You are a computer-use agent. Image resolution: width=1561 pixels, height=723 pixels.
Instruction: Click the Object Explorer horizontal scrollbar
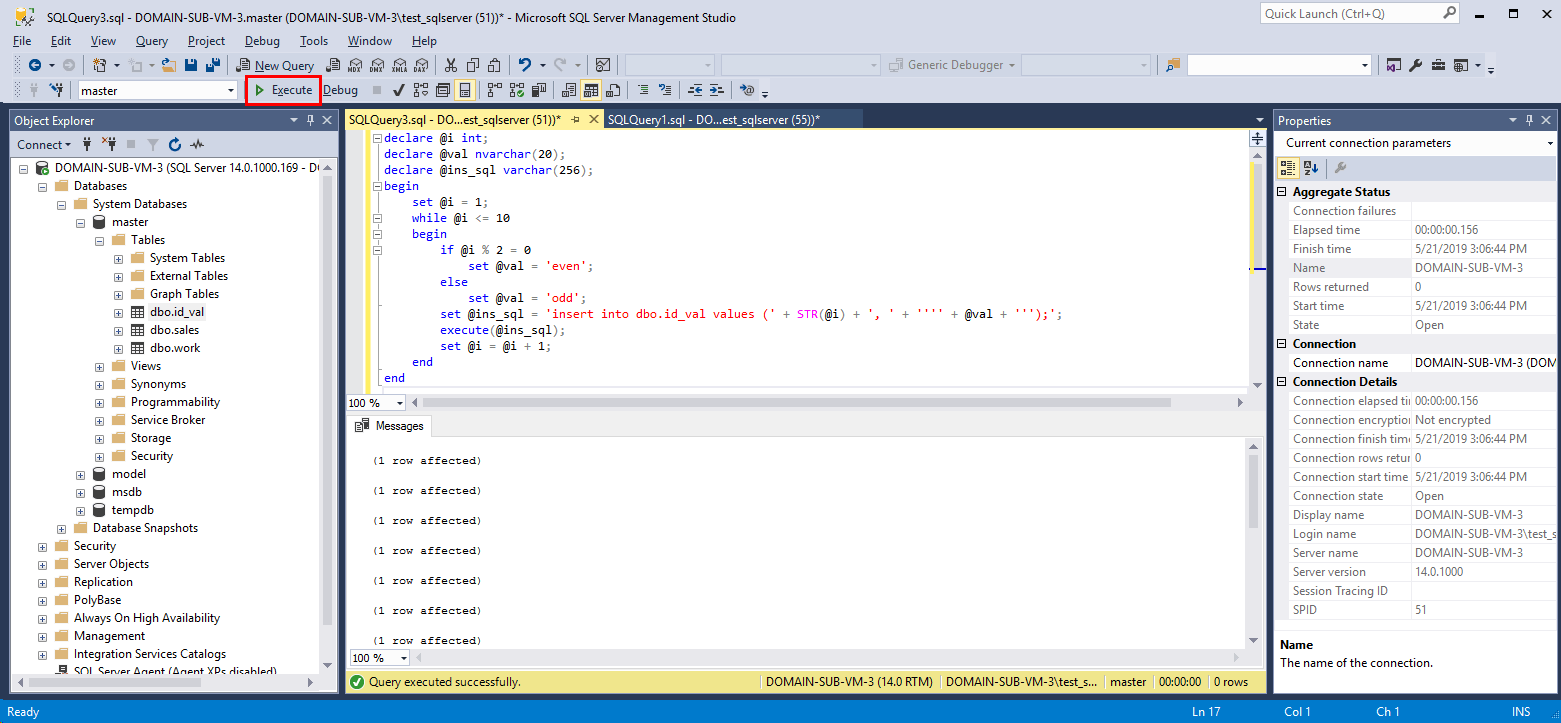(x=167, y=683)
